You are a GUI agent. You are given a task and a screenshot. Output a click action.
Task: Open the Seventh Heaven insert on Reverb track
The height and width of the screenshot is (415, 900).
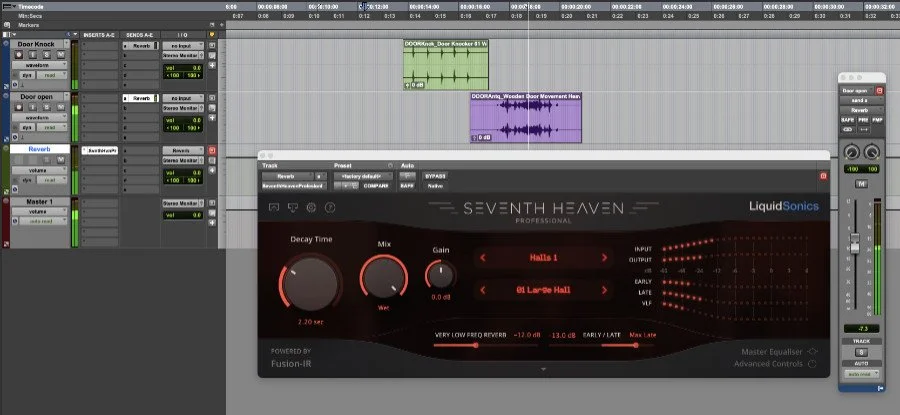(x=99, y=150)
